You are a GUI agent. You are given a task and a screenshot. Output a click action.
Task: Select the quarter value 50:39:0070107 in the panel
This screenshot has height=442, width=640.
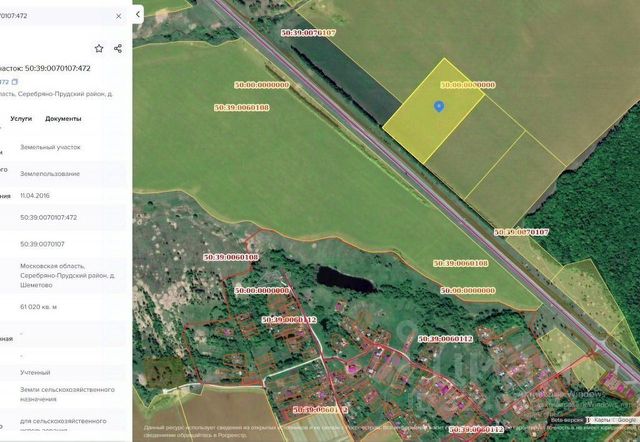[42, 244]
